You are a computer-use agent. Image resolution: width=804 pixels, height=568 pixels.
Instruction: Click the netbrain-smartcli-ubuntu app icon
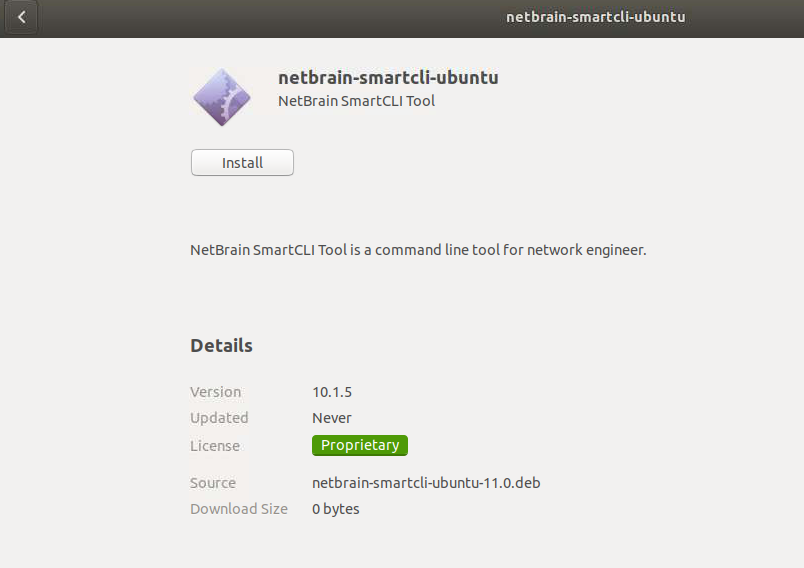(x=221, y=97)
